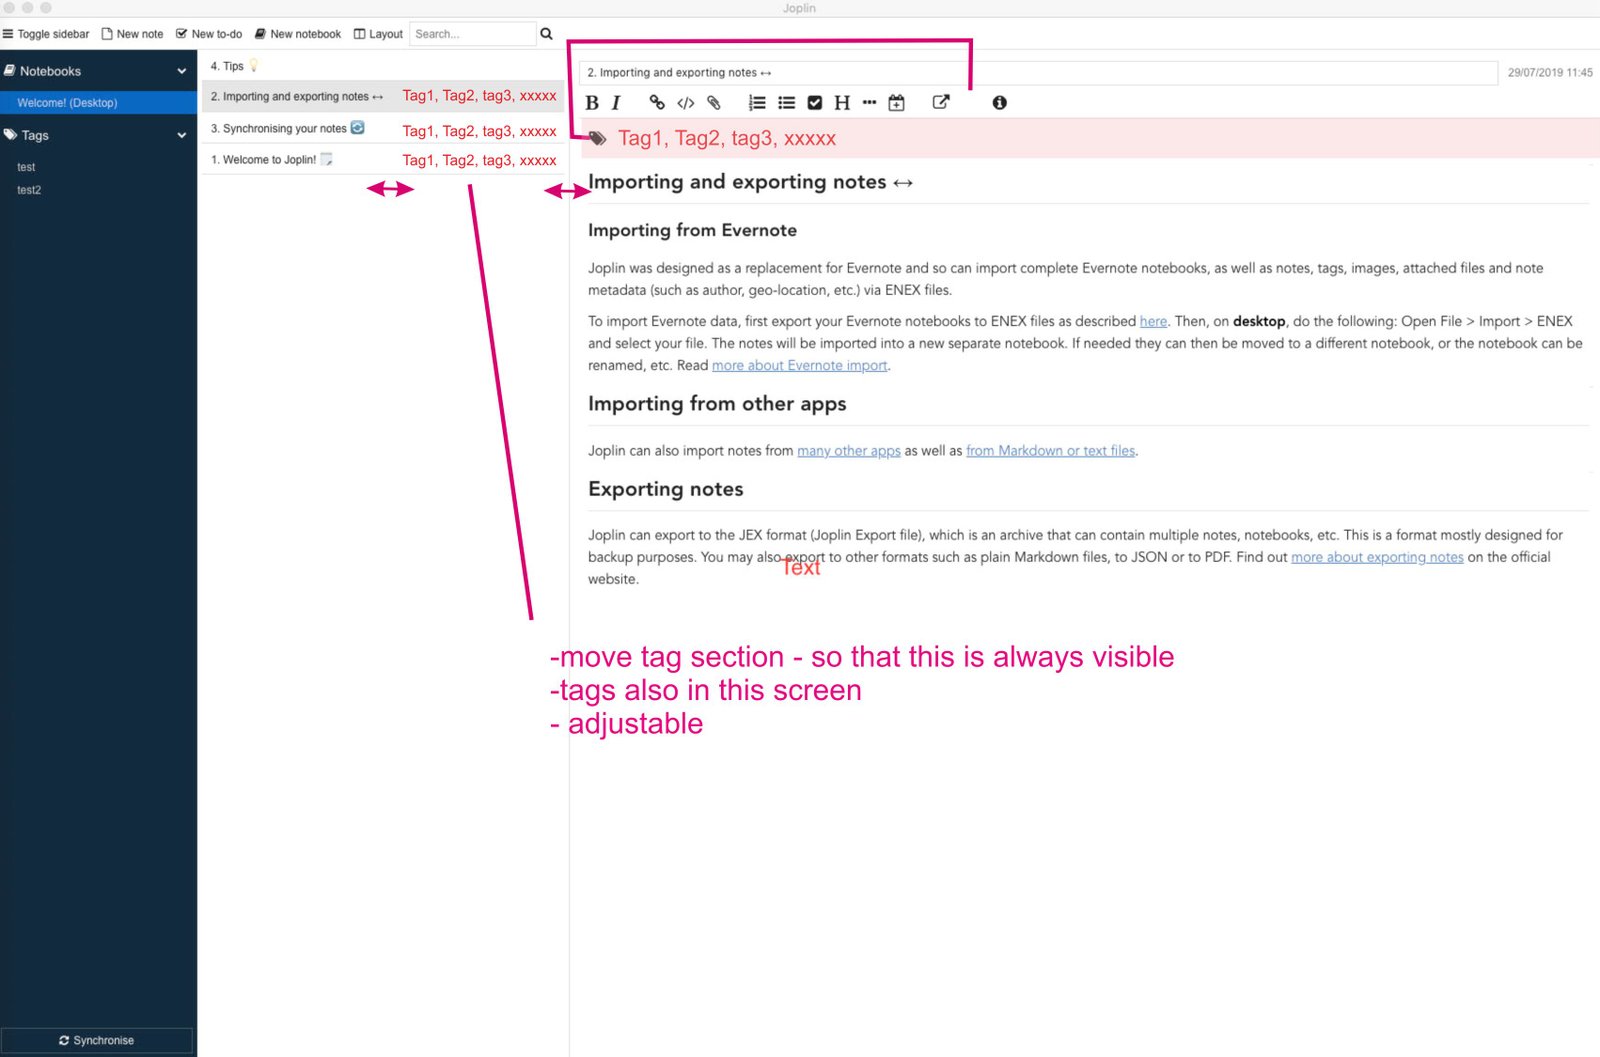1600x1057 pixels.
Task: Insert a numbered list
Action: 757,103
